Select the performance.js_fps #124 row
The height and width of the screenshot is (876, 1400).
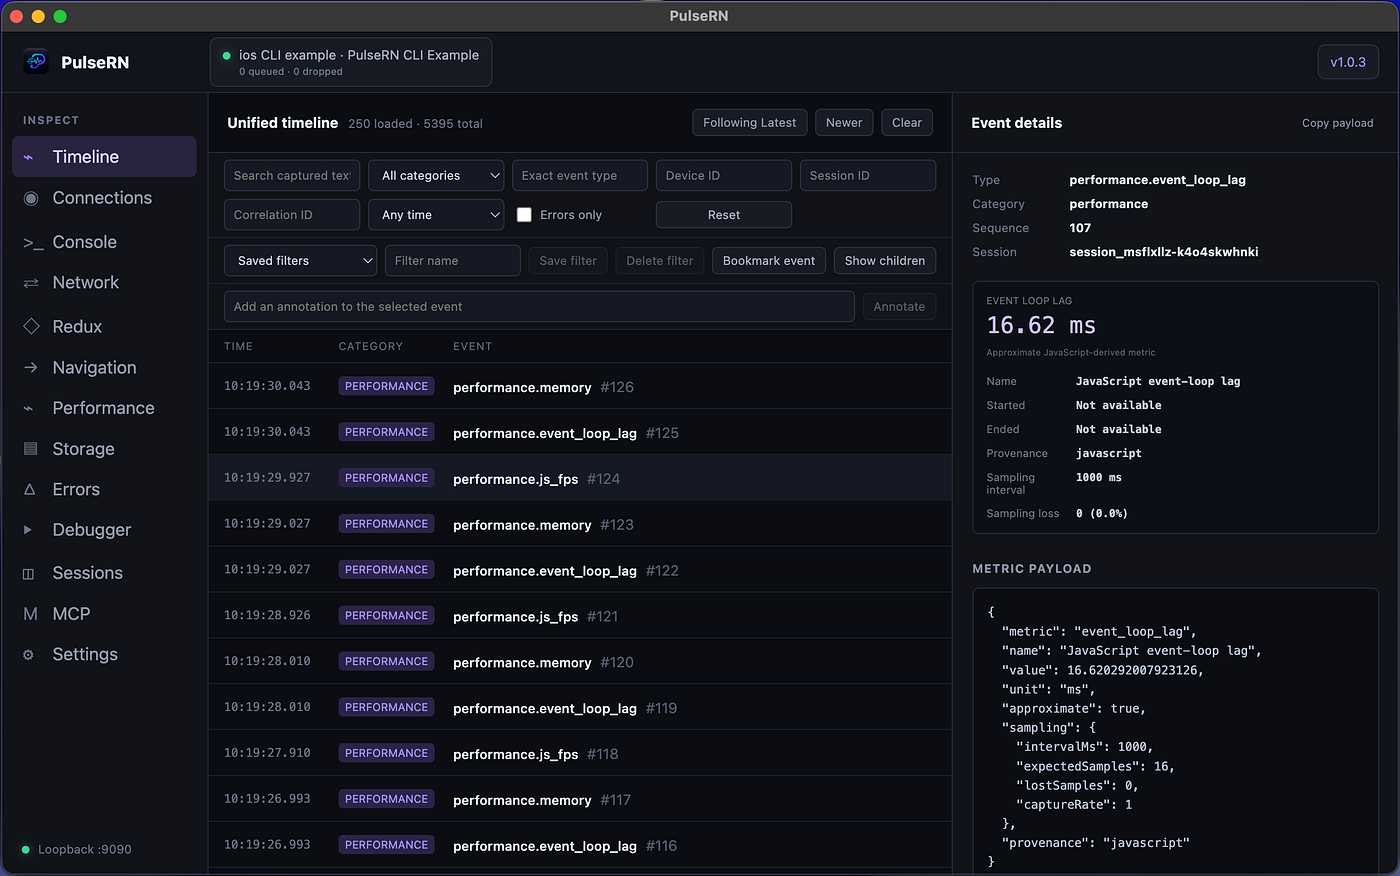(580, 478)
